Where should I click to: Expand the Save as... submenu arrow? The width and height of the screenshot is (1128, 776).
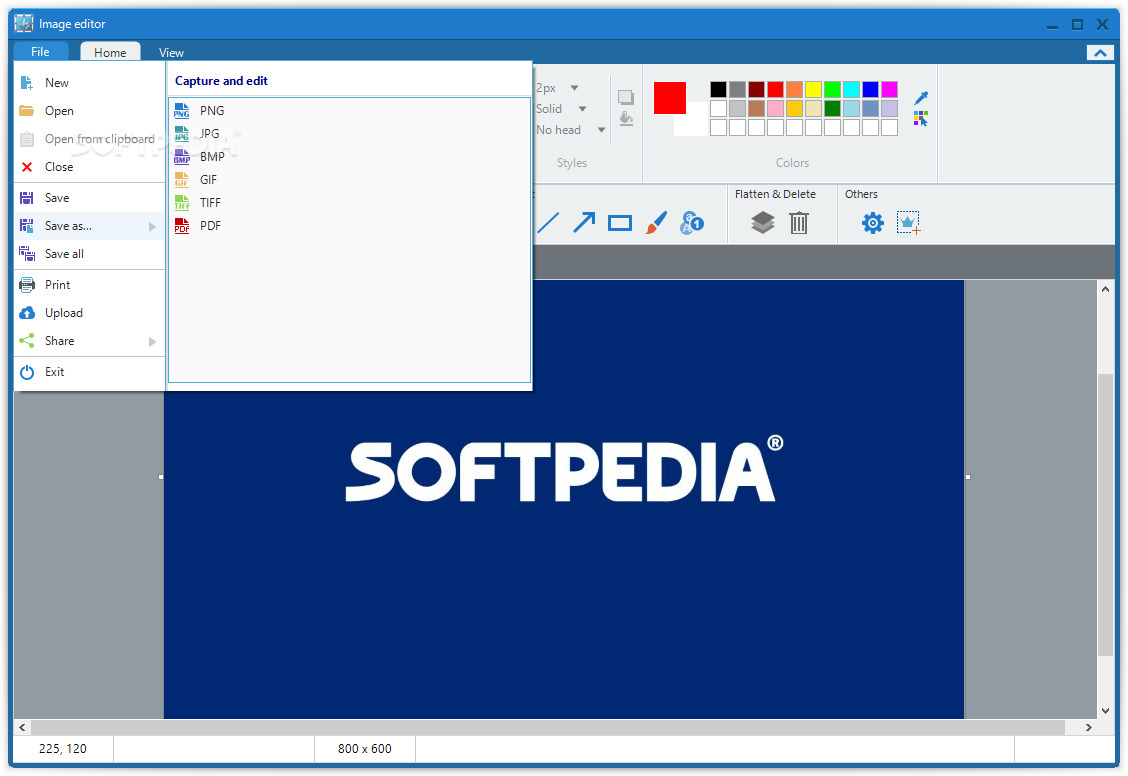tap(152, 227)
